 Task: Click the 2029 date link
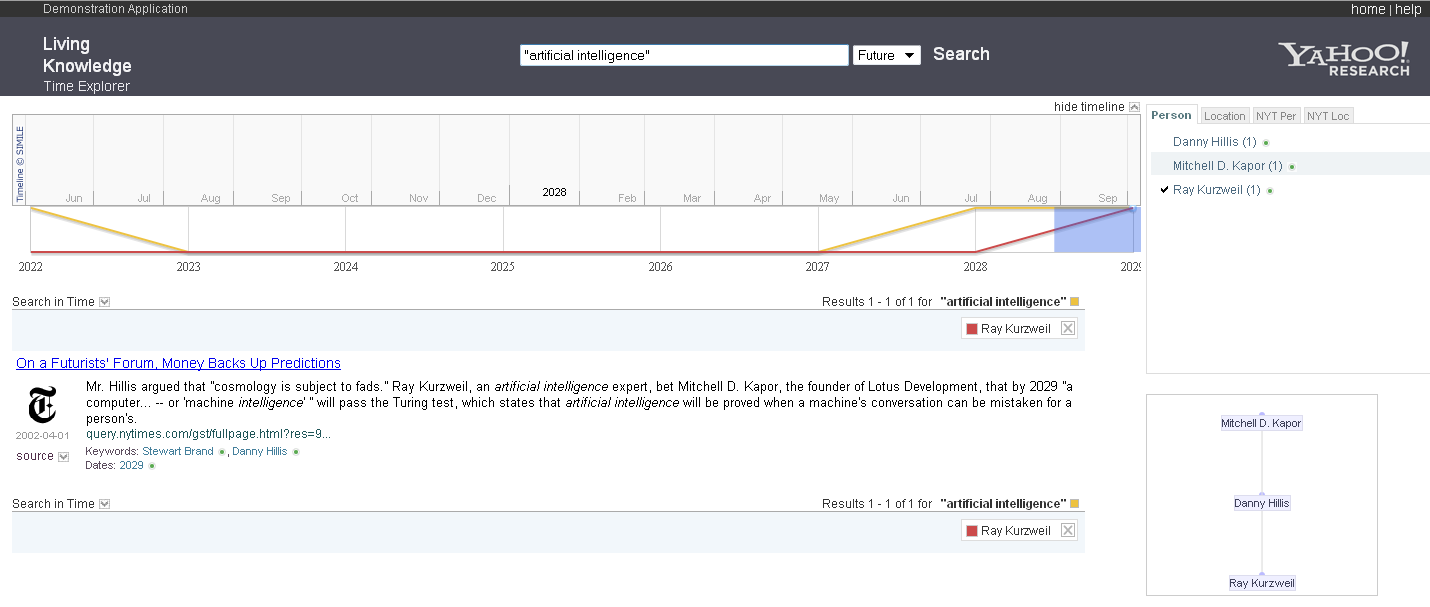tap(131, 465)
